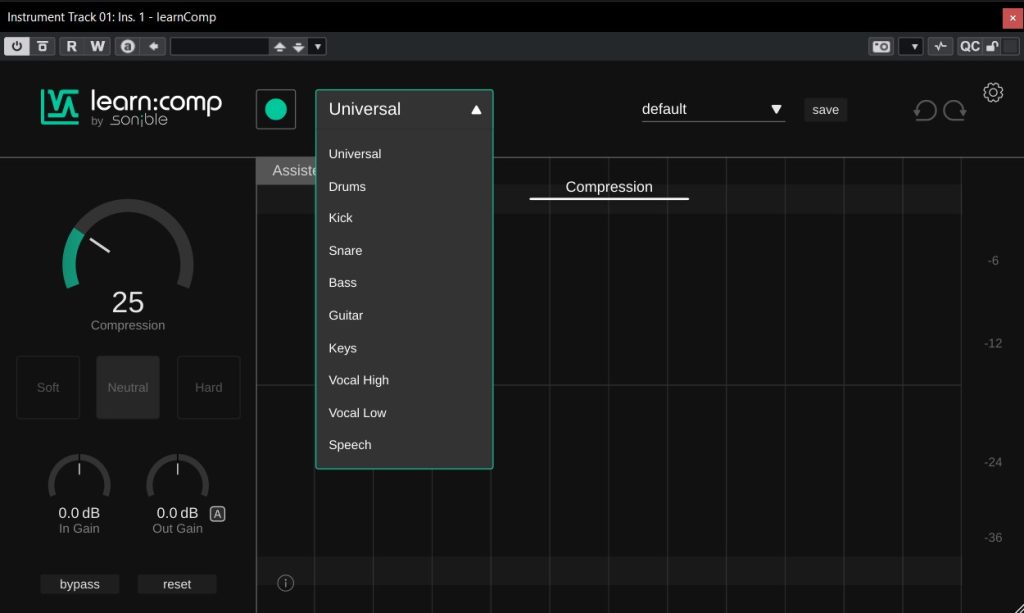Pick the Bass profile

click(342, 283)
